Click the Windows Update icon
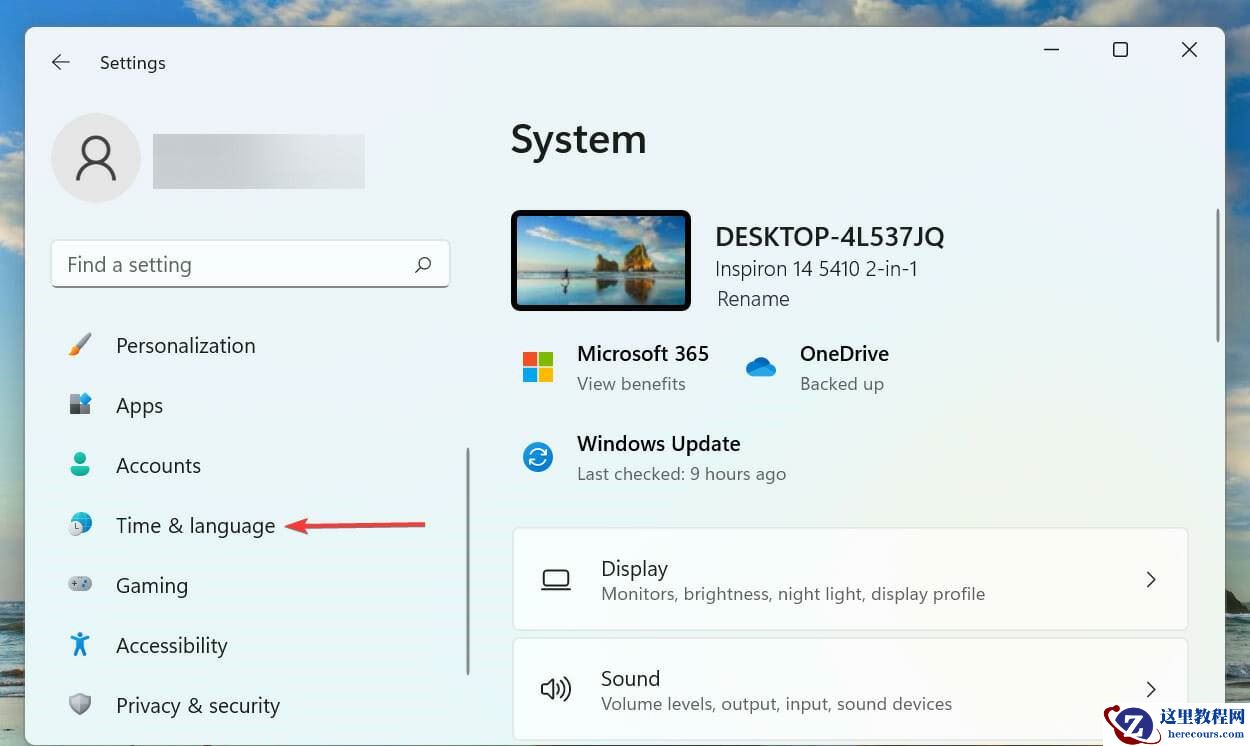The width and height of the screenshot is (1250, 746). point(538,457)
